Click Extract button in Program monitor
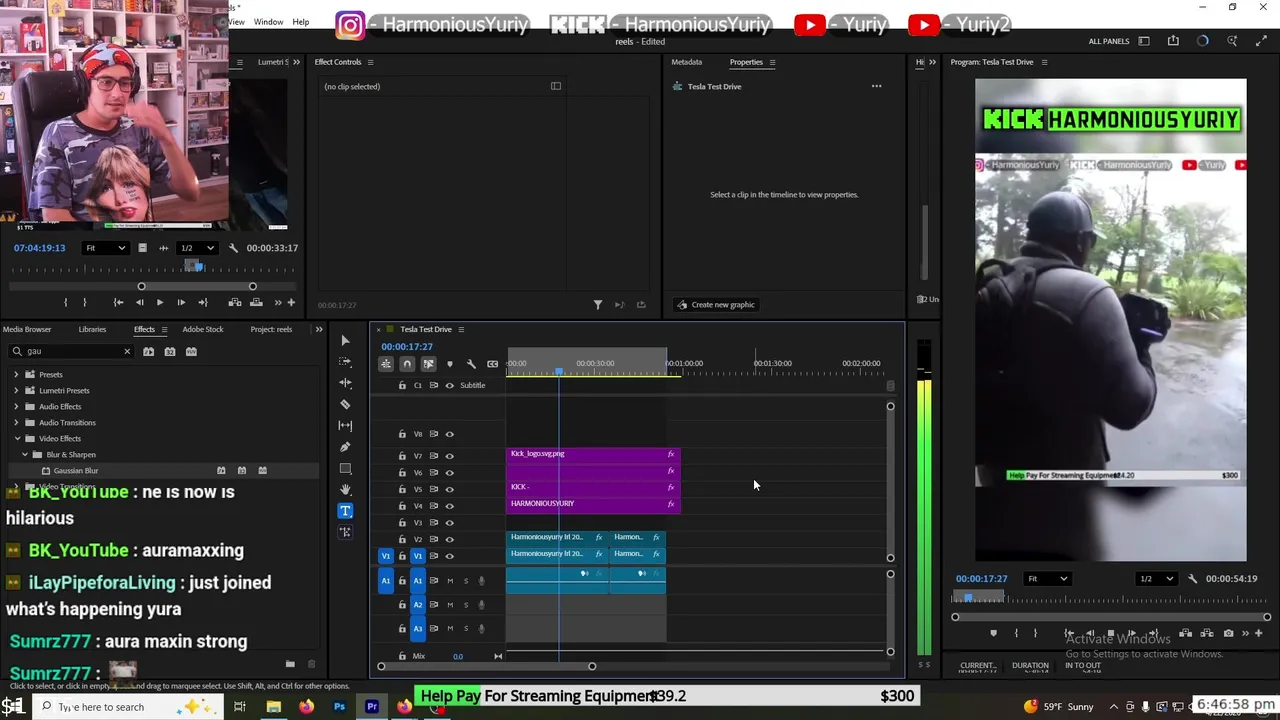This screenshot has height=720, width=1280. pos(1207,633)
